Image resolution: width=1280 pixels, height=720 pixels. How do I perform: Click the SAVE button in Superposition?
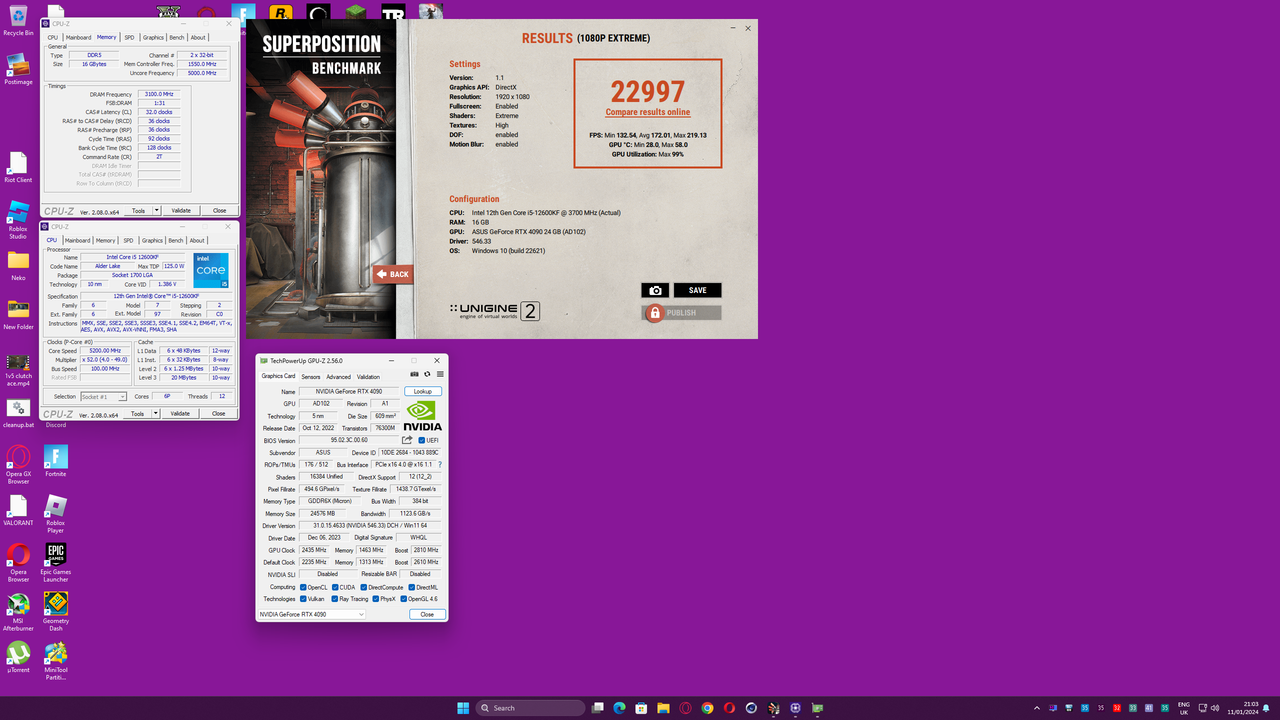click(x=698, y=290)
